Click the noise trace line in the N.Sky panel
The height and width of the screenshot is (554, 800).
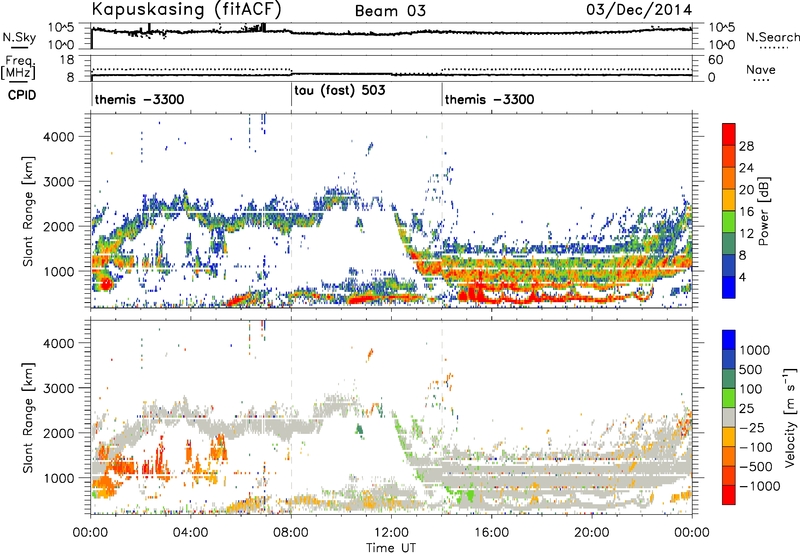(x=392, y=32)
